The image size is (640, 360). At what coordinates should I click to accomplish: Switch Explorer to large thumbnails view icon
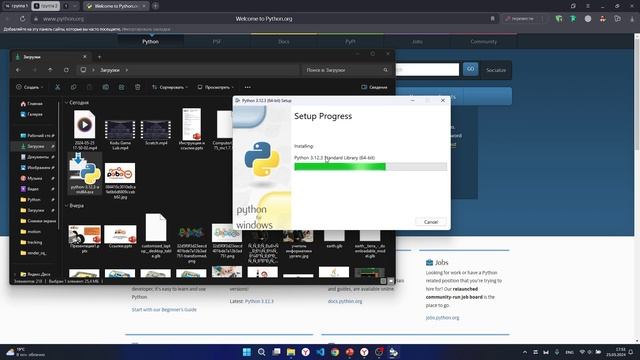click(391, 281)
